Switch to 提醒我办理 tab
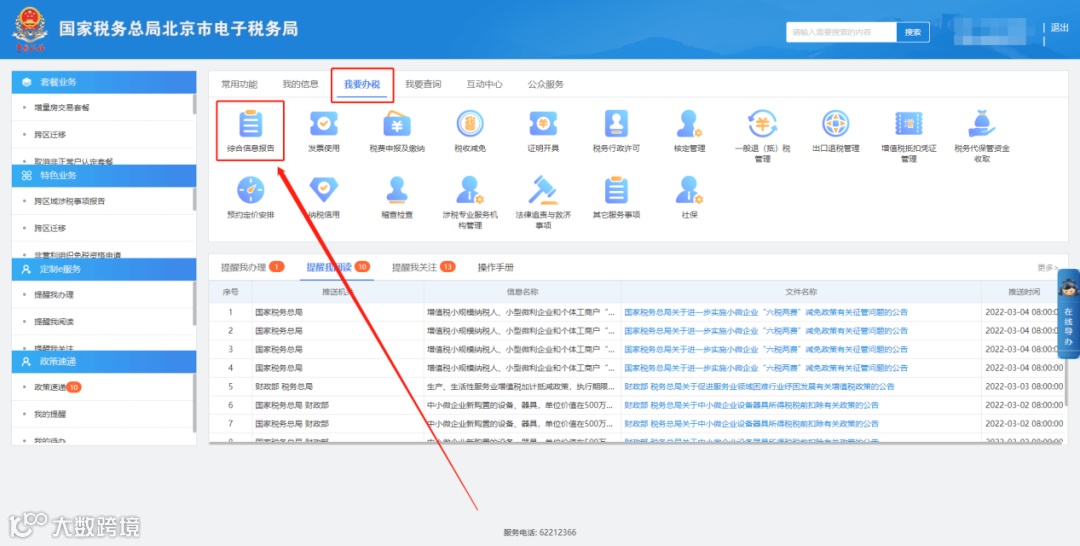The height and width of the screenshot is (546, 1080). [x=252, y=267]
